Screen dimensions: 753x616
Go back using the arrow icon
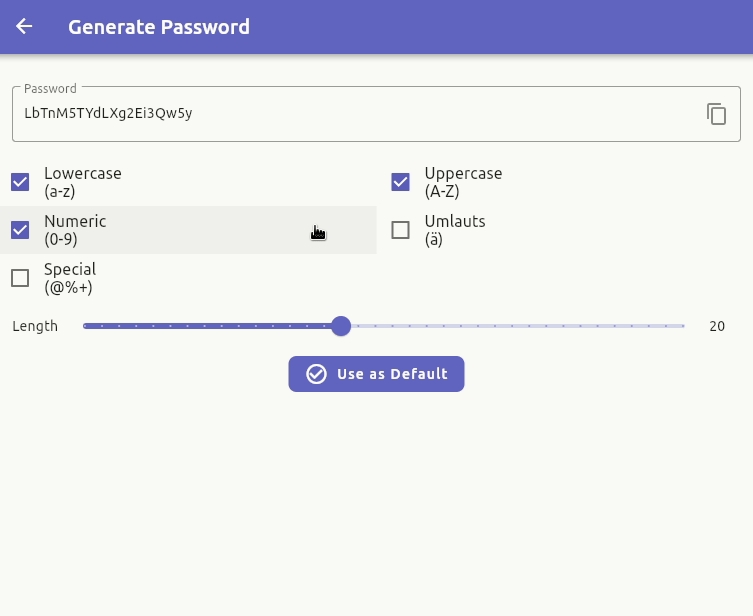24,27
